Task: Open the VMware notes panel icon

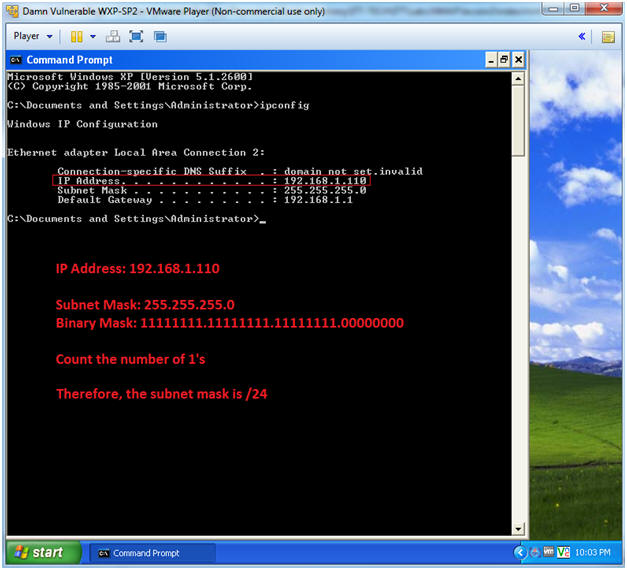Action: (x=608, y=37)
